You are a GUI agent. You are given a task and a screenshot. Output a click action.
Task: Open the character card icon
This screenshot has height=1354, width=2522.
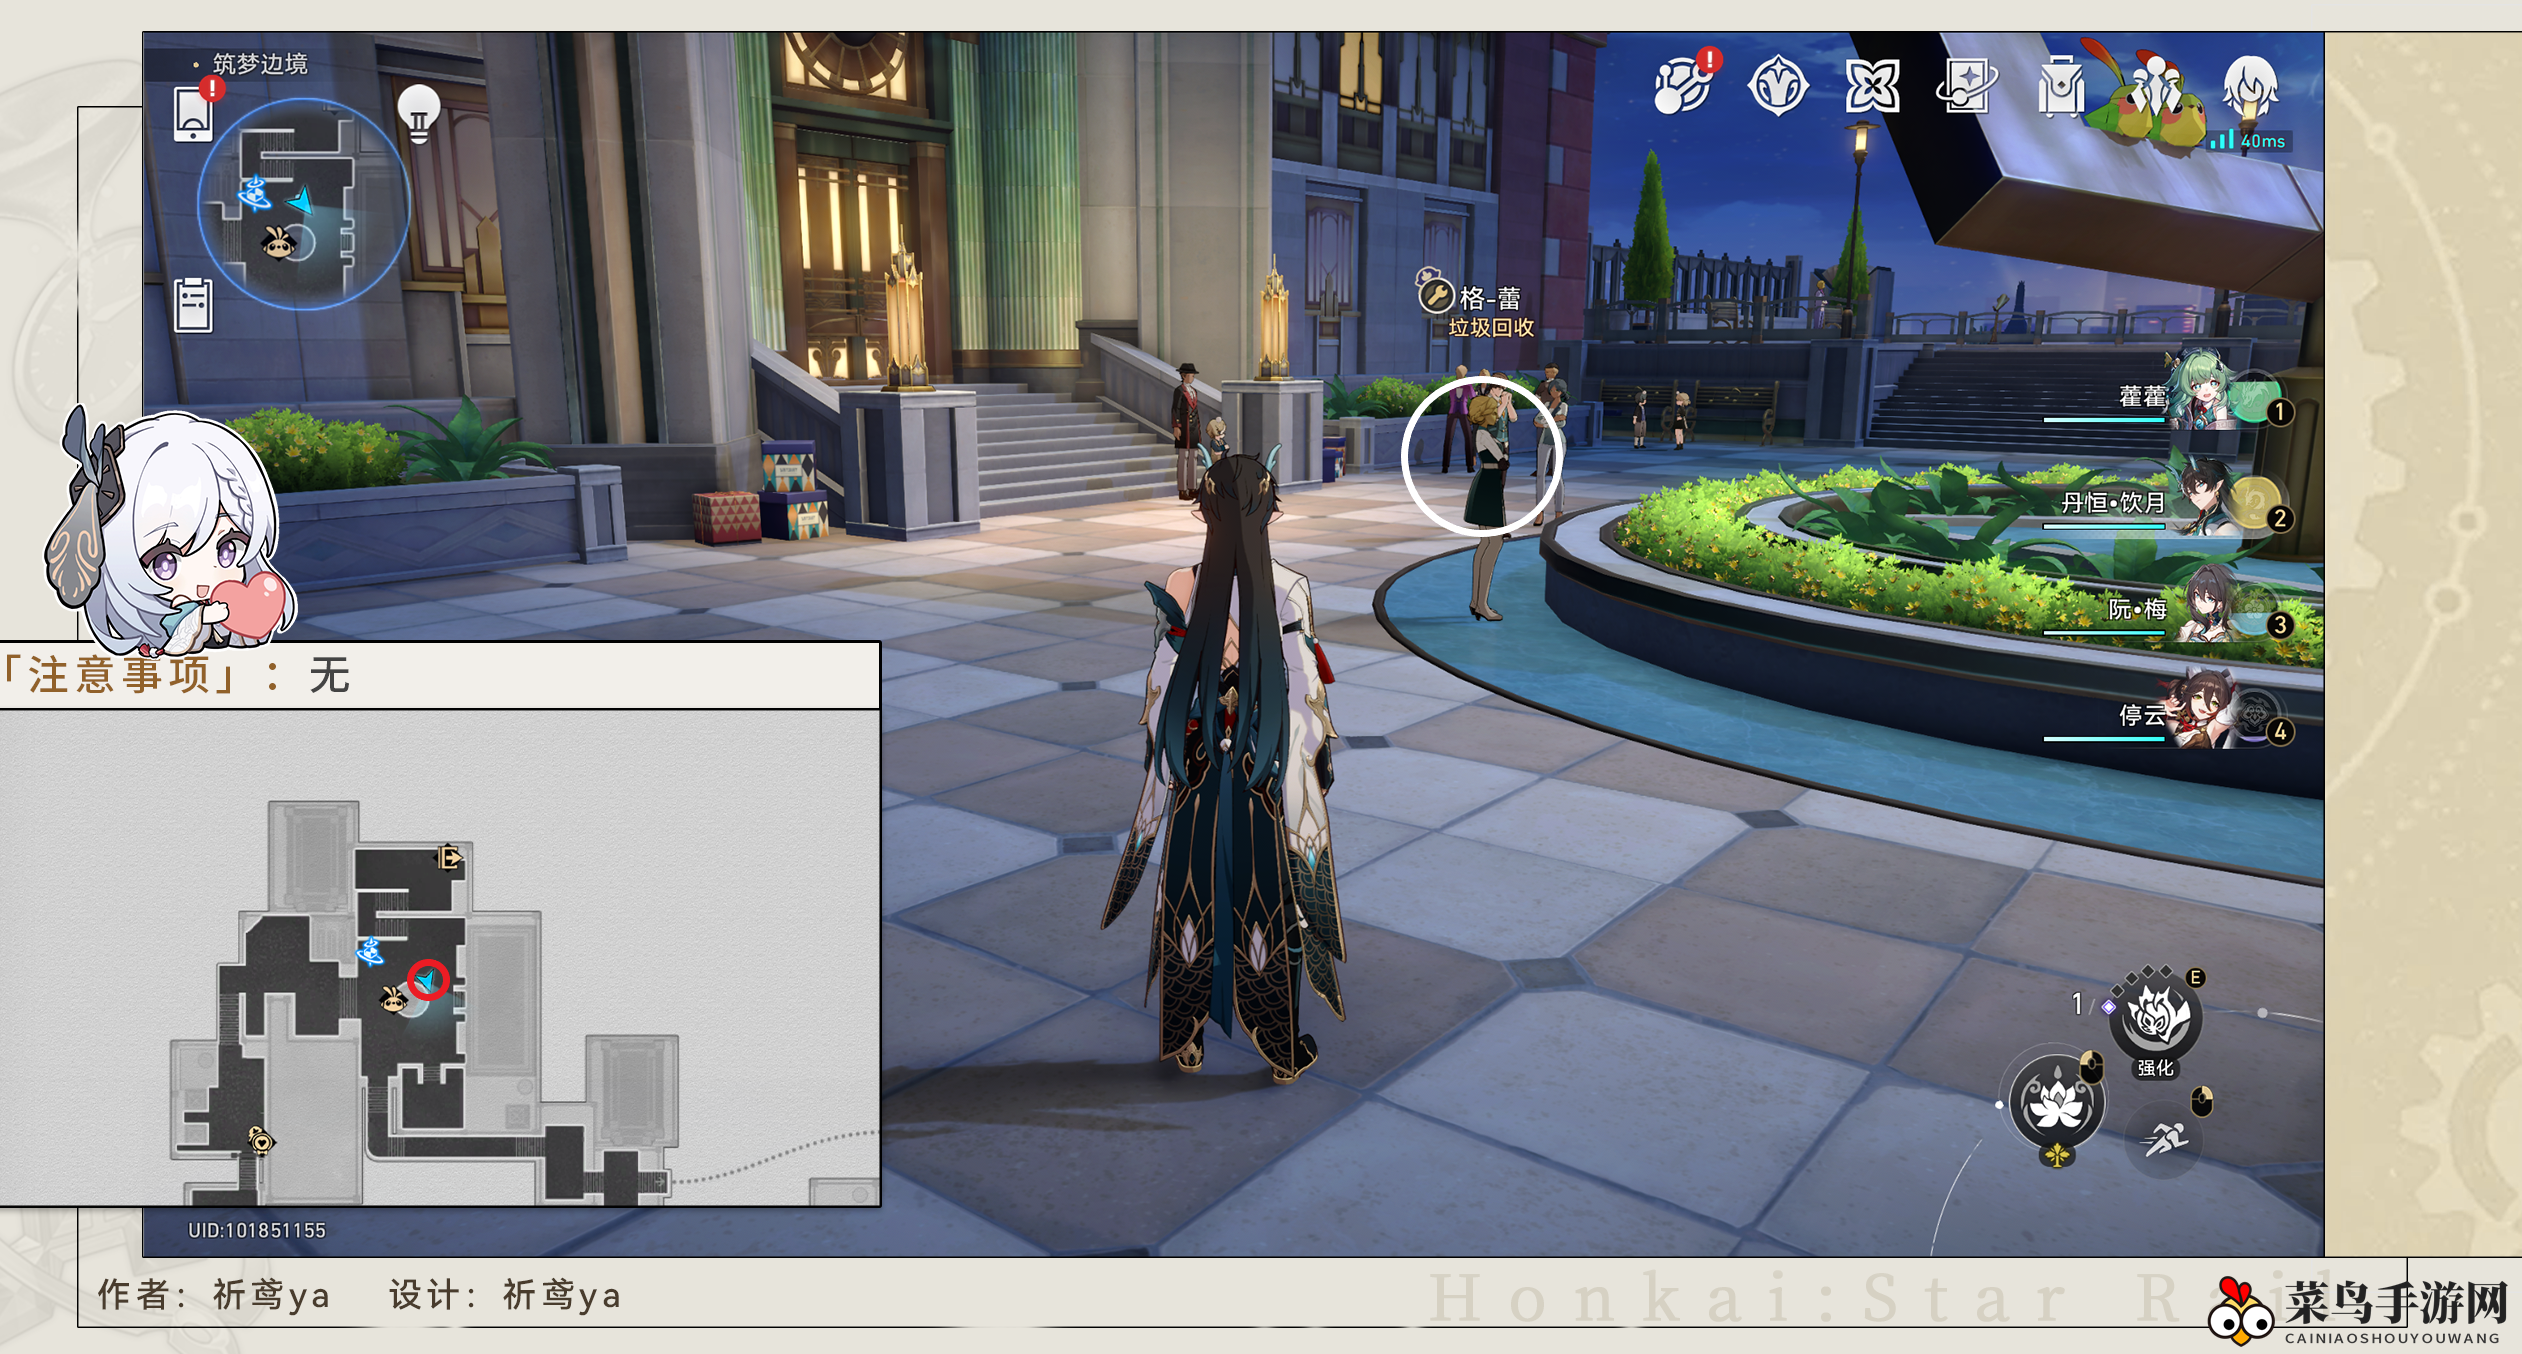pyautogui.click(x=1966, y=86)
